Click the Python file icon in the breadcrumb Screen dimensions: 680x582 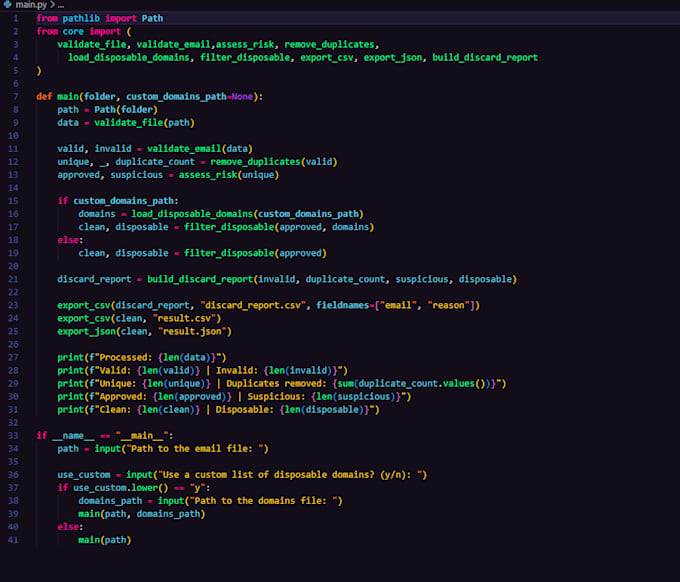[x=7, y=4]
